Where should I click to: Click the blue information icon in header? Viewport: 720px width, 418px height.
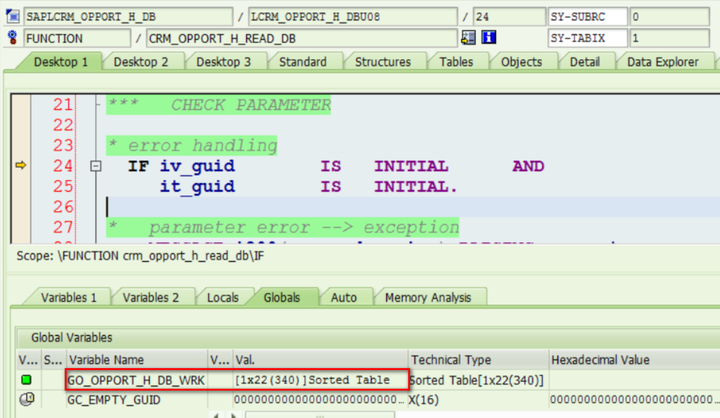tap(489, 38)
